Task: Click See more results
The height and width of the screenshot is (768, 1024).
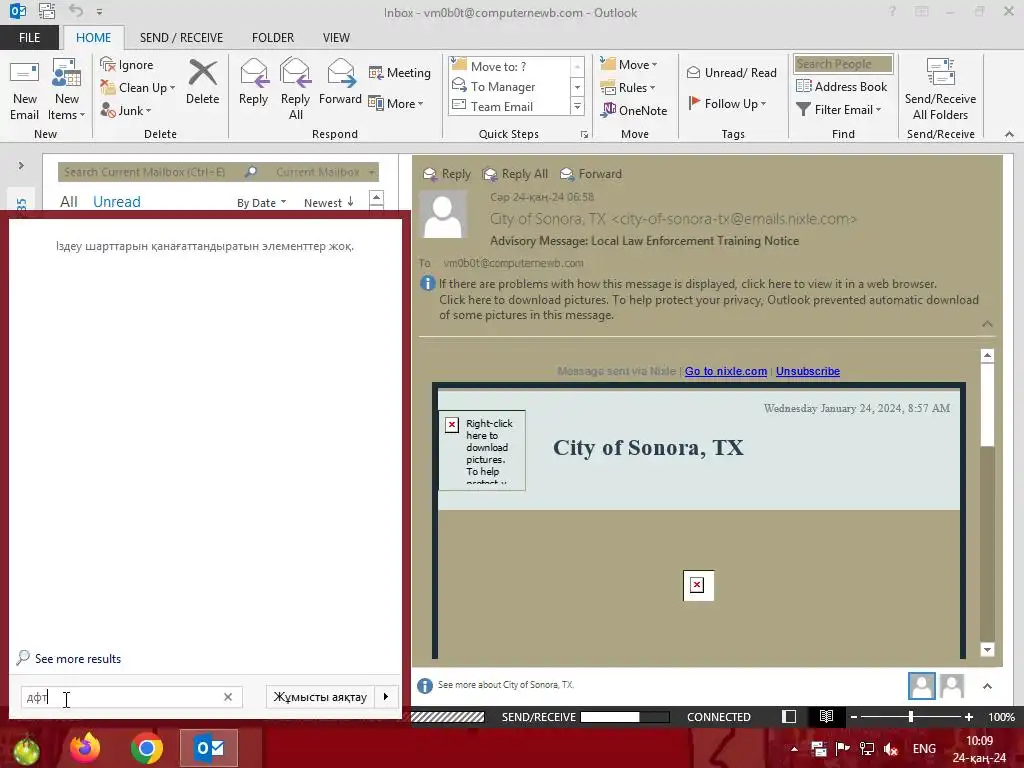Action: [x=69, y=658]
